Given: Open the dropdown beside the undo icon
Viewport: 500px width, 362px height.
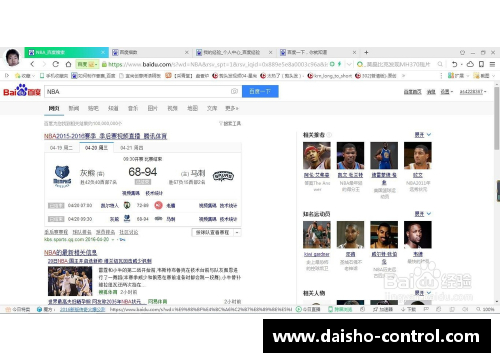Looking at the screenshot, I should (x=462, y=64).
